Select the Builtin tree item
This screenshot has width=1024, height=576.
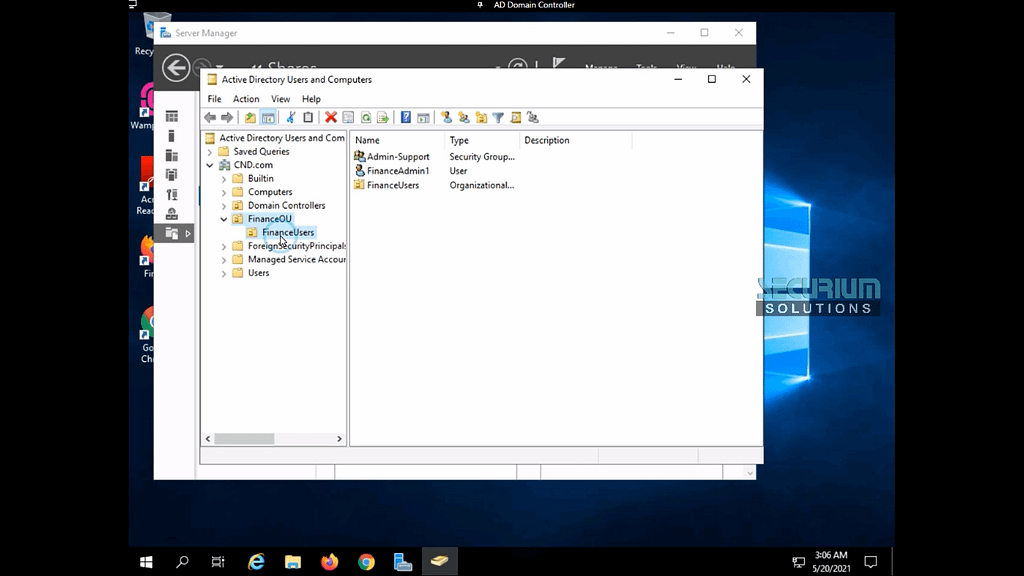pyautogui.click(x=261, y=178)
